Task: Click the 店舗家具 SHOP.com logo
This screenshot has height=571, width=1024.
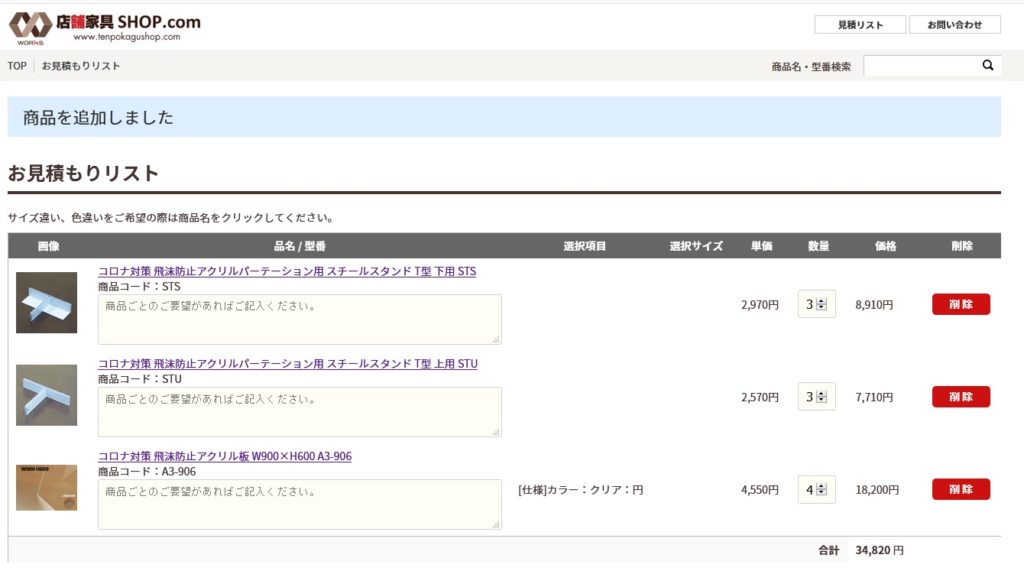Action: point(104,28)
